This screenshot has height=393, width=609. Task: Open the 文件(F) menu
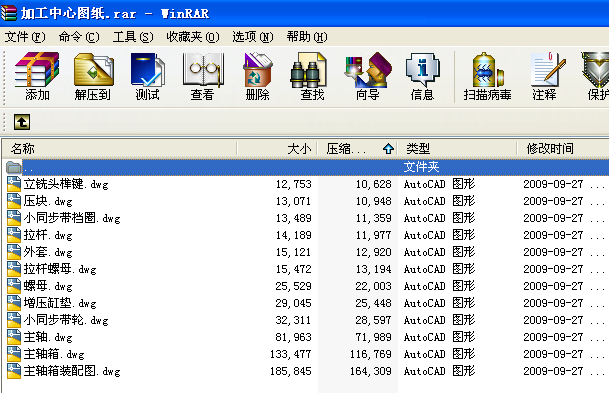click(25, 37)
